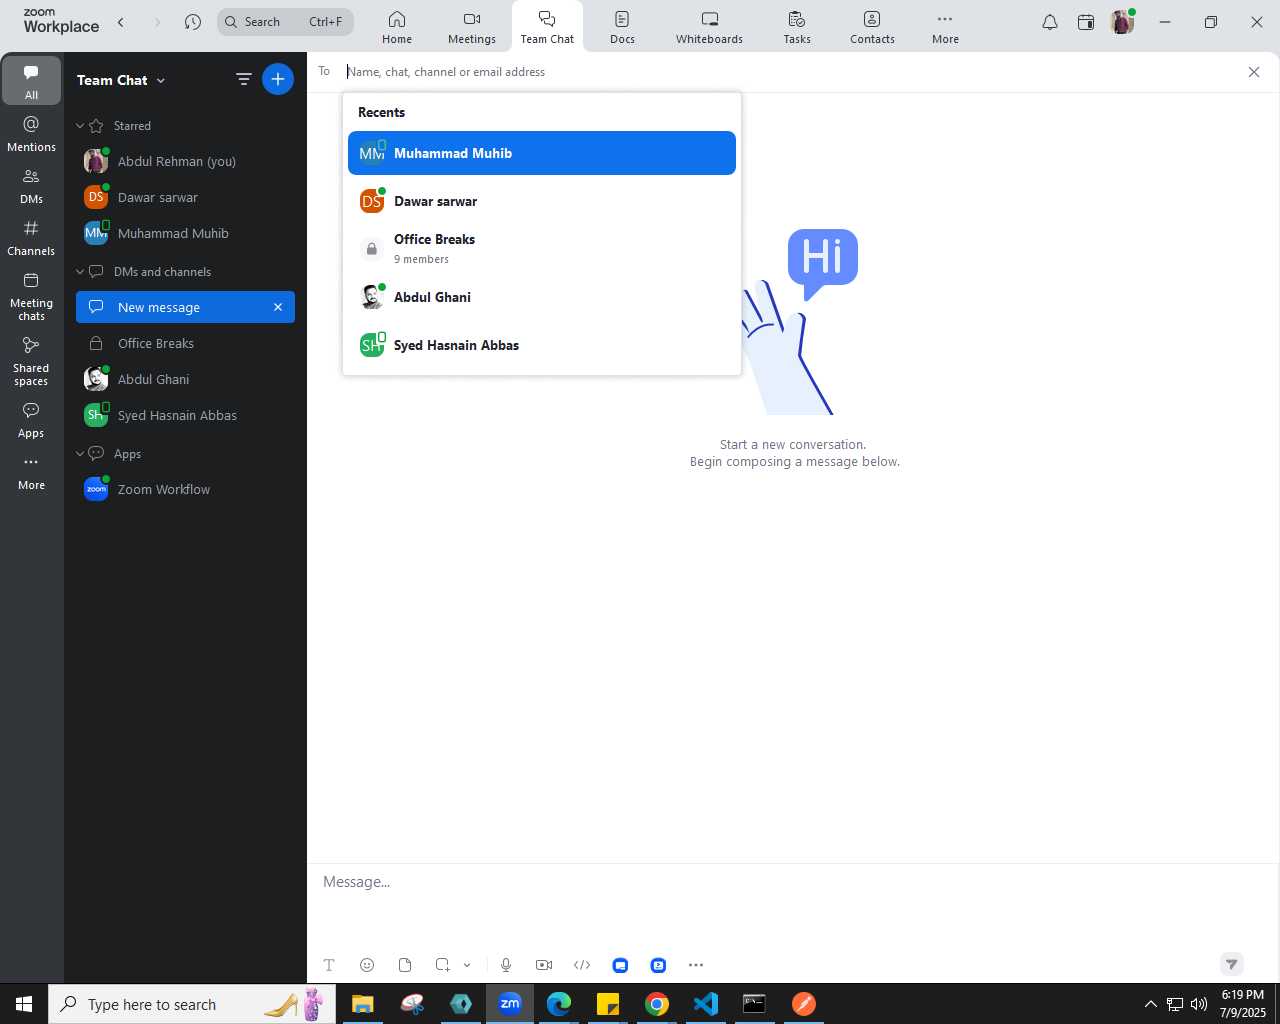Viewport: 1280px width, 1024px height.
Task: Open Shared spaces in the sidebar
Action: coord(31,361)
